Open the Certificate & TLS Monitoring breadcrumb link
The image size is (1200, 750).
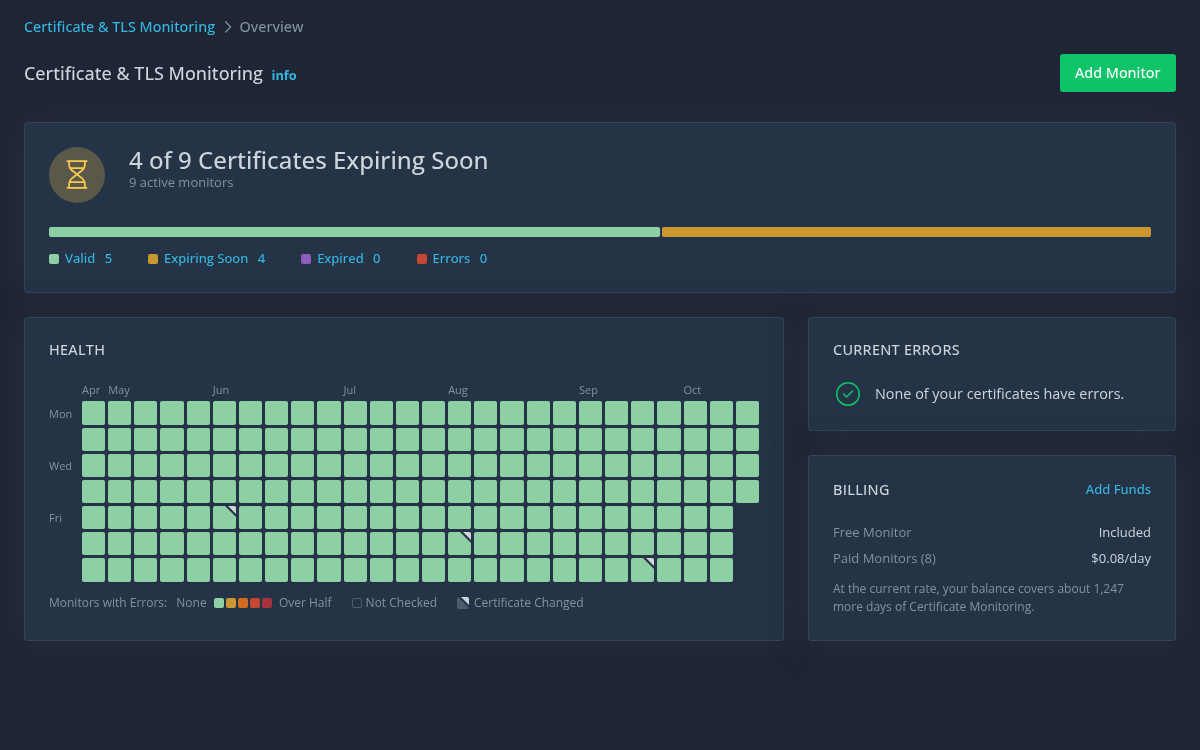tap(119, 27)
